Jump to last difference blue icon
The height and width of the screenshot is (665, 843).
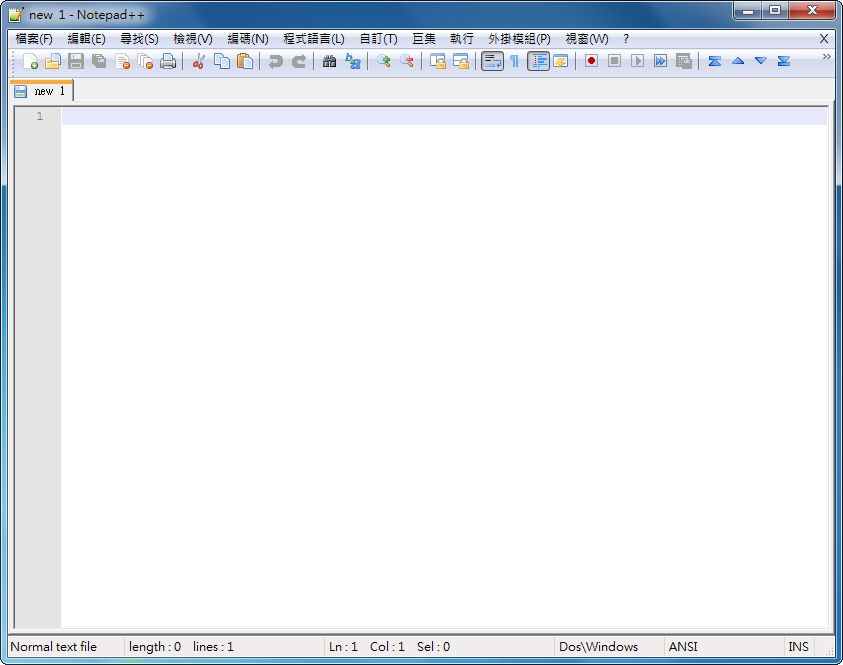pyautogui.click(x=784, y=61)
